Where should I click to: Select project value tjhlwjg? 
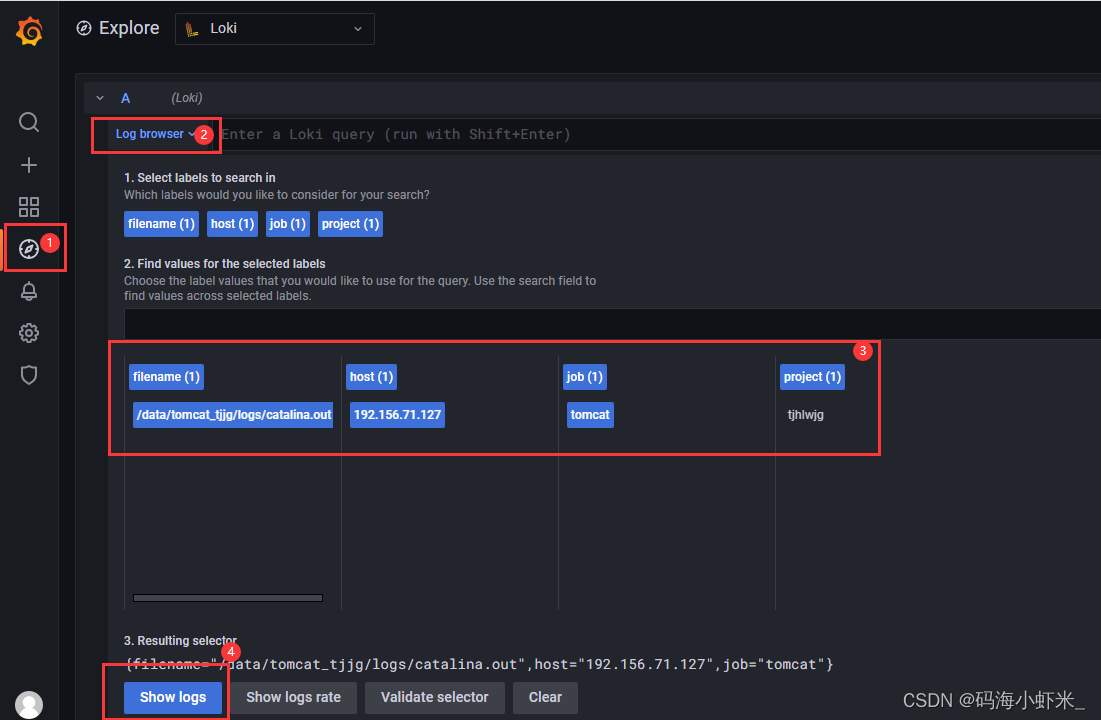click(805, 415)
